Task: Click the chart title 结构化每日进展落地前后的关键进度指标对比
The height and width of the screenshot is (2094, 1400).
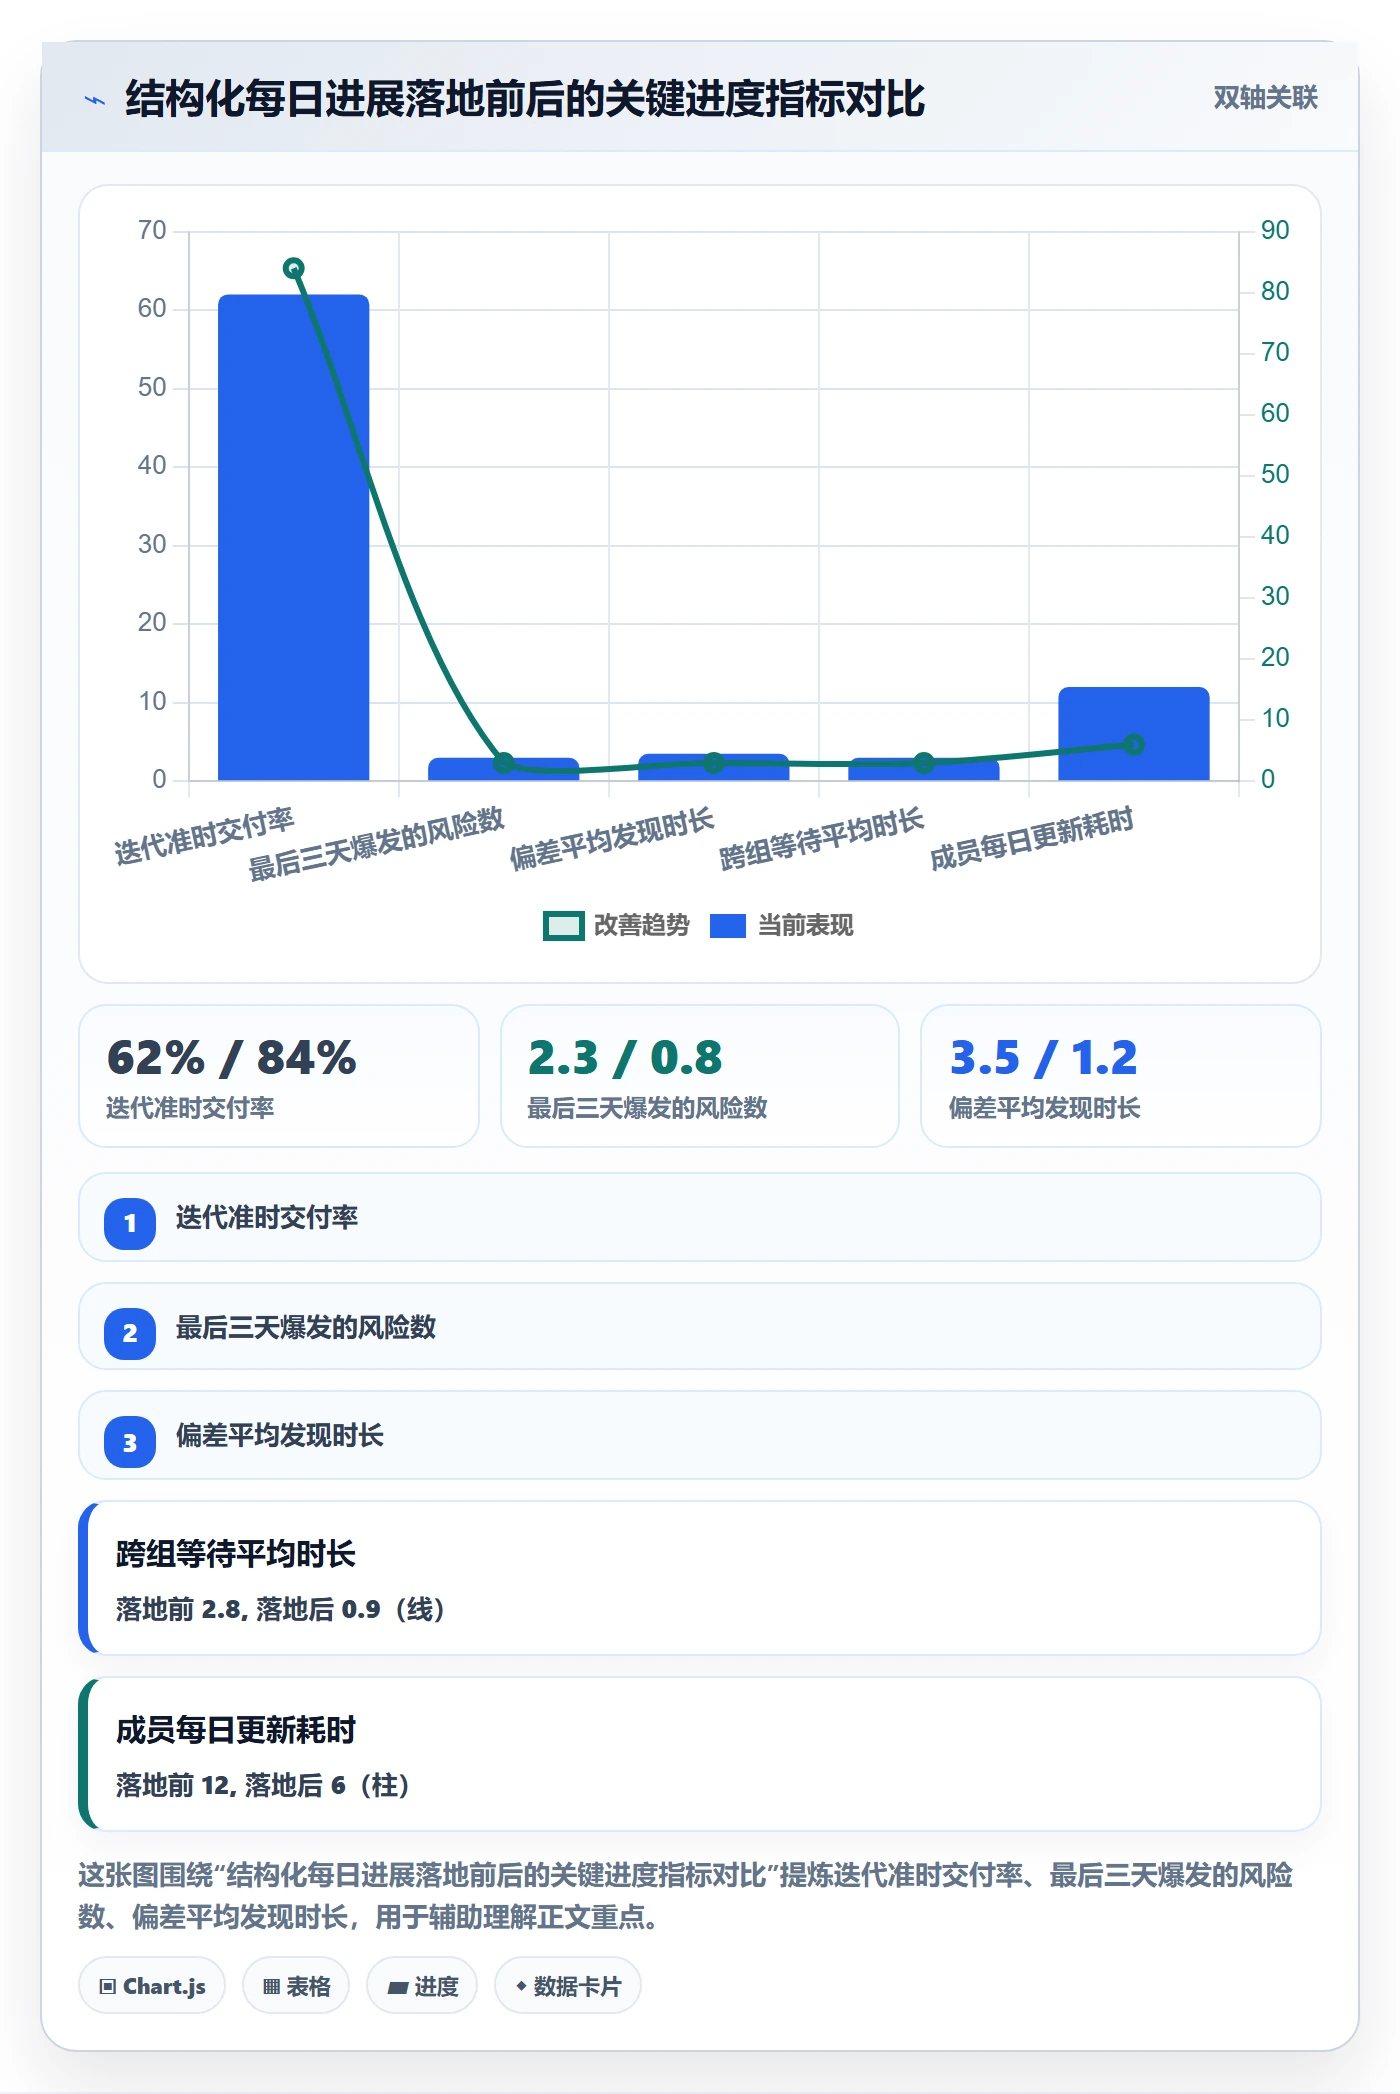Action: click(x=525, y=99)
